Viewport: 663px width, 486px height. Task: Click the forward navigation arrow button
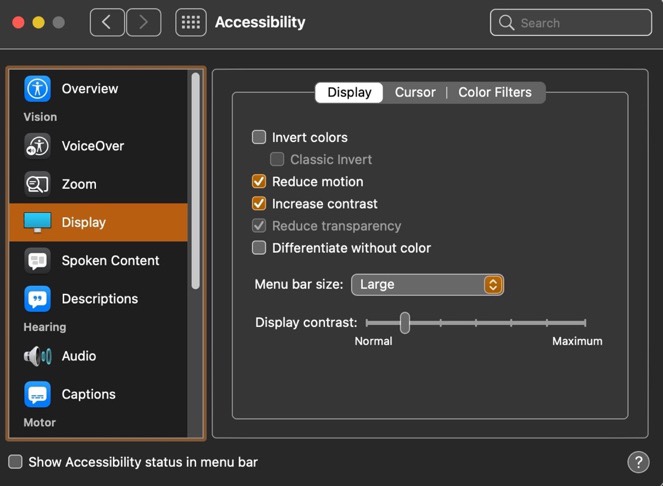pos(143,22)
